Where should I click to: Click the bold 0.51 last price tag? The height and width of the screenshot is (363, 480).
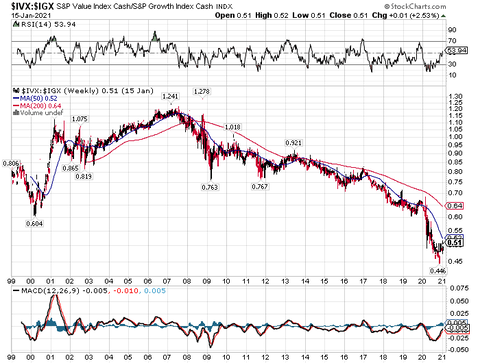click(455, 243)
